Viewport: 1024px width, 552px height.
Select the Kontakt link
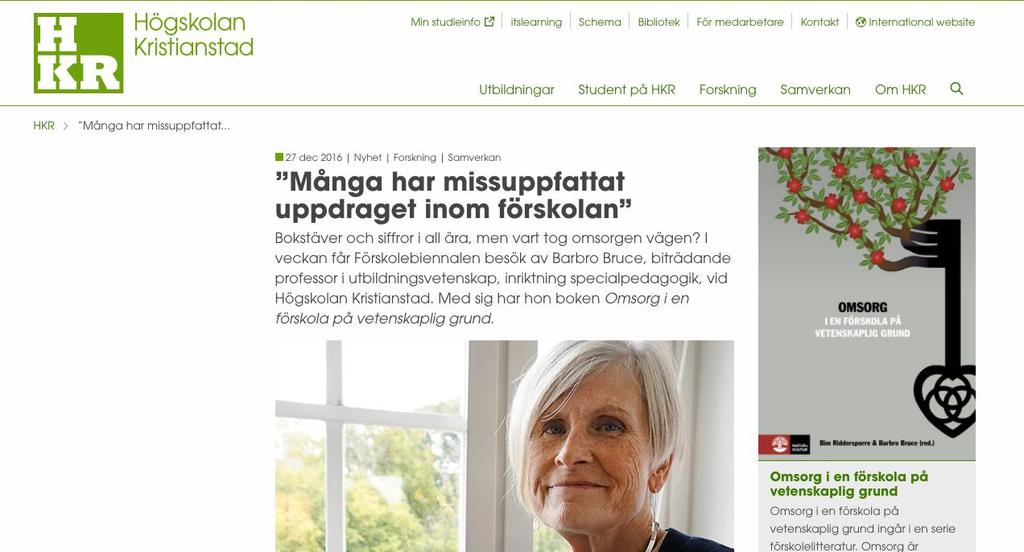coord(820,22)
